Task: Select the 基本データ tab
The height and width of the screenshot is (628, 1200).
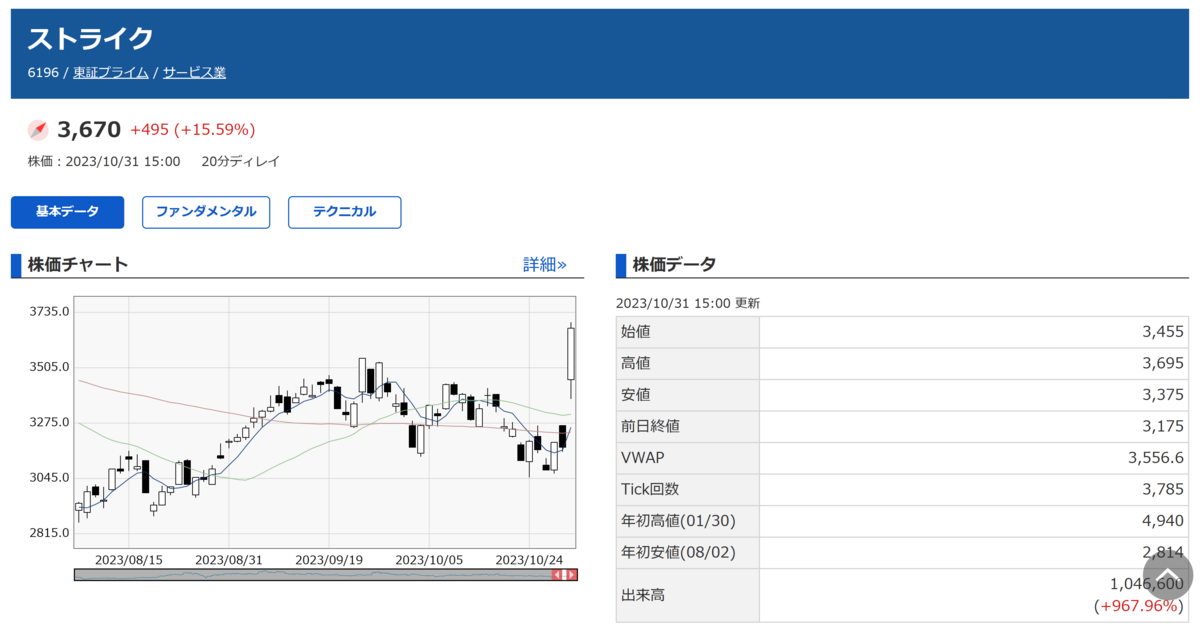Action: tap(67, 212)
